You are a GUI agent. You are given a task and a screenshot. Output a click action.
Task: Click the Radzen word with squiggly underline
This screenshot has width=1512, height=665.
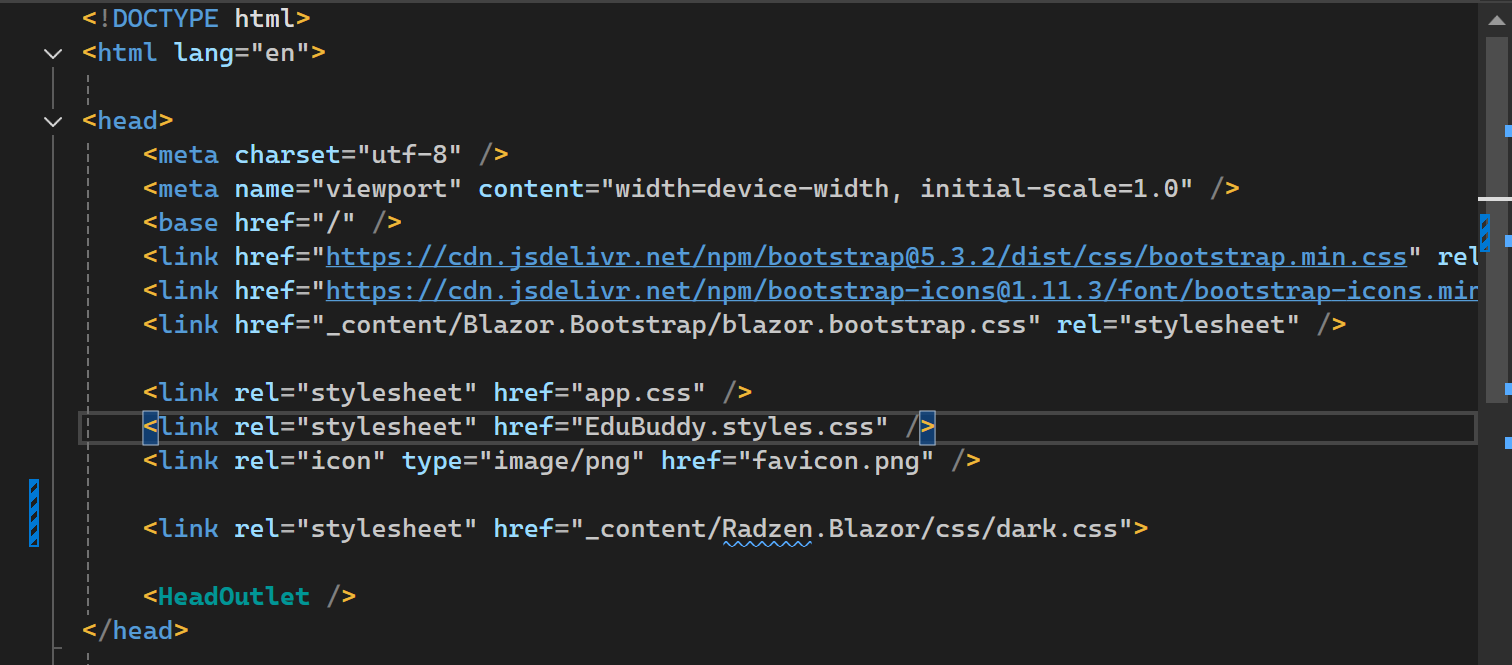tap(767, 528)
